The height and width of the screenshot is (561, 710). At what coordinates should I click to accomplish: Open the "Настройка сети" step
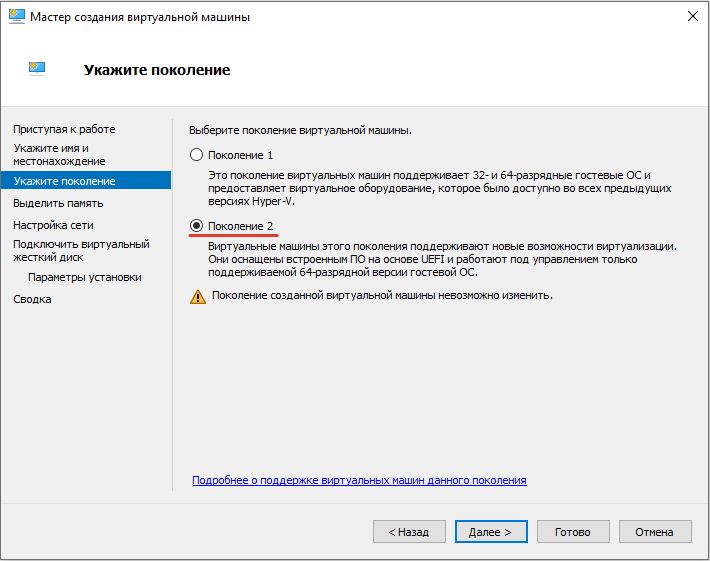(x=53, y=225)
